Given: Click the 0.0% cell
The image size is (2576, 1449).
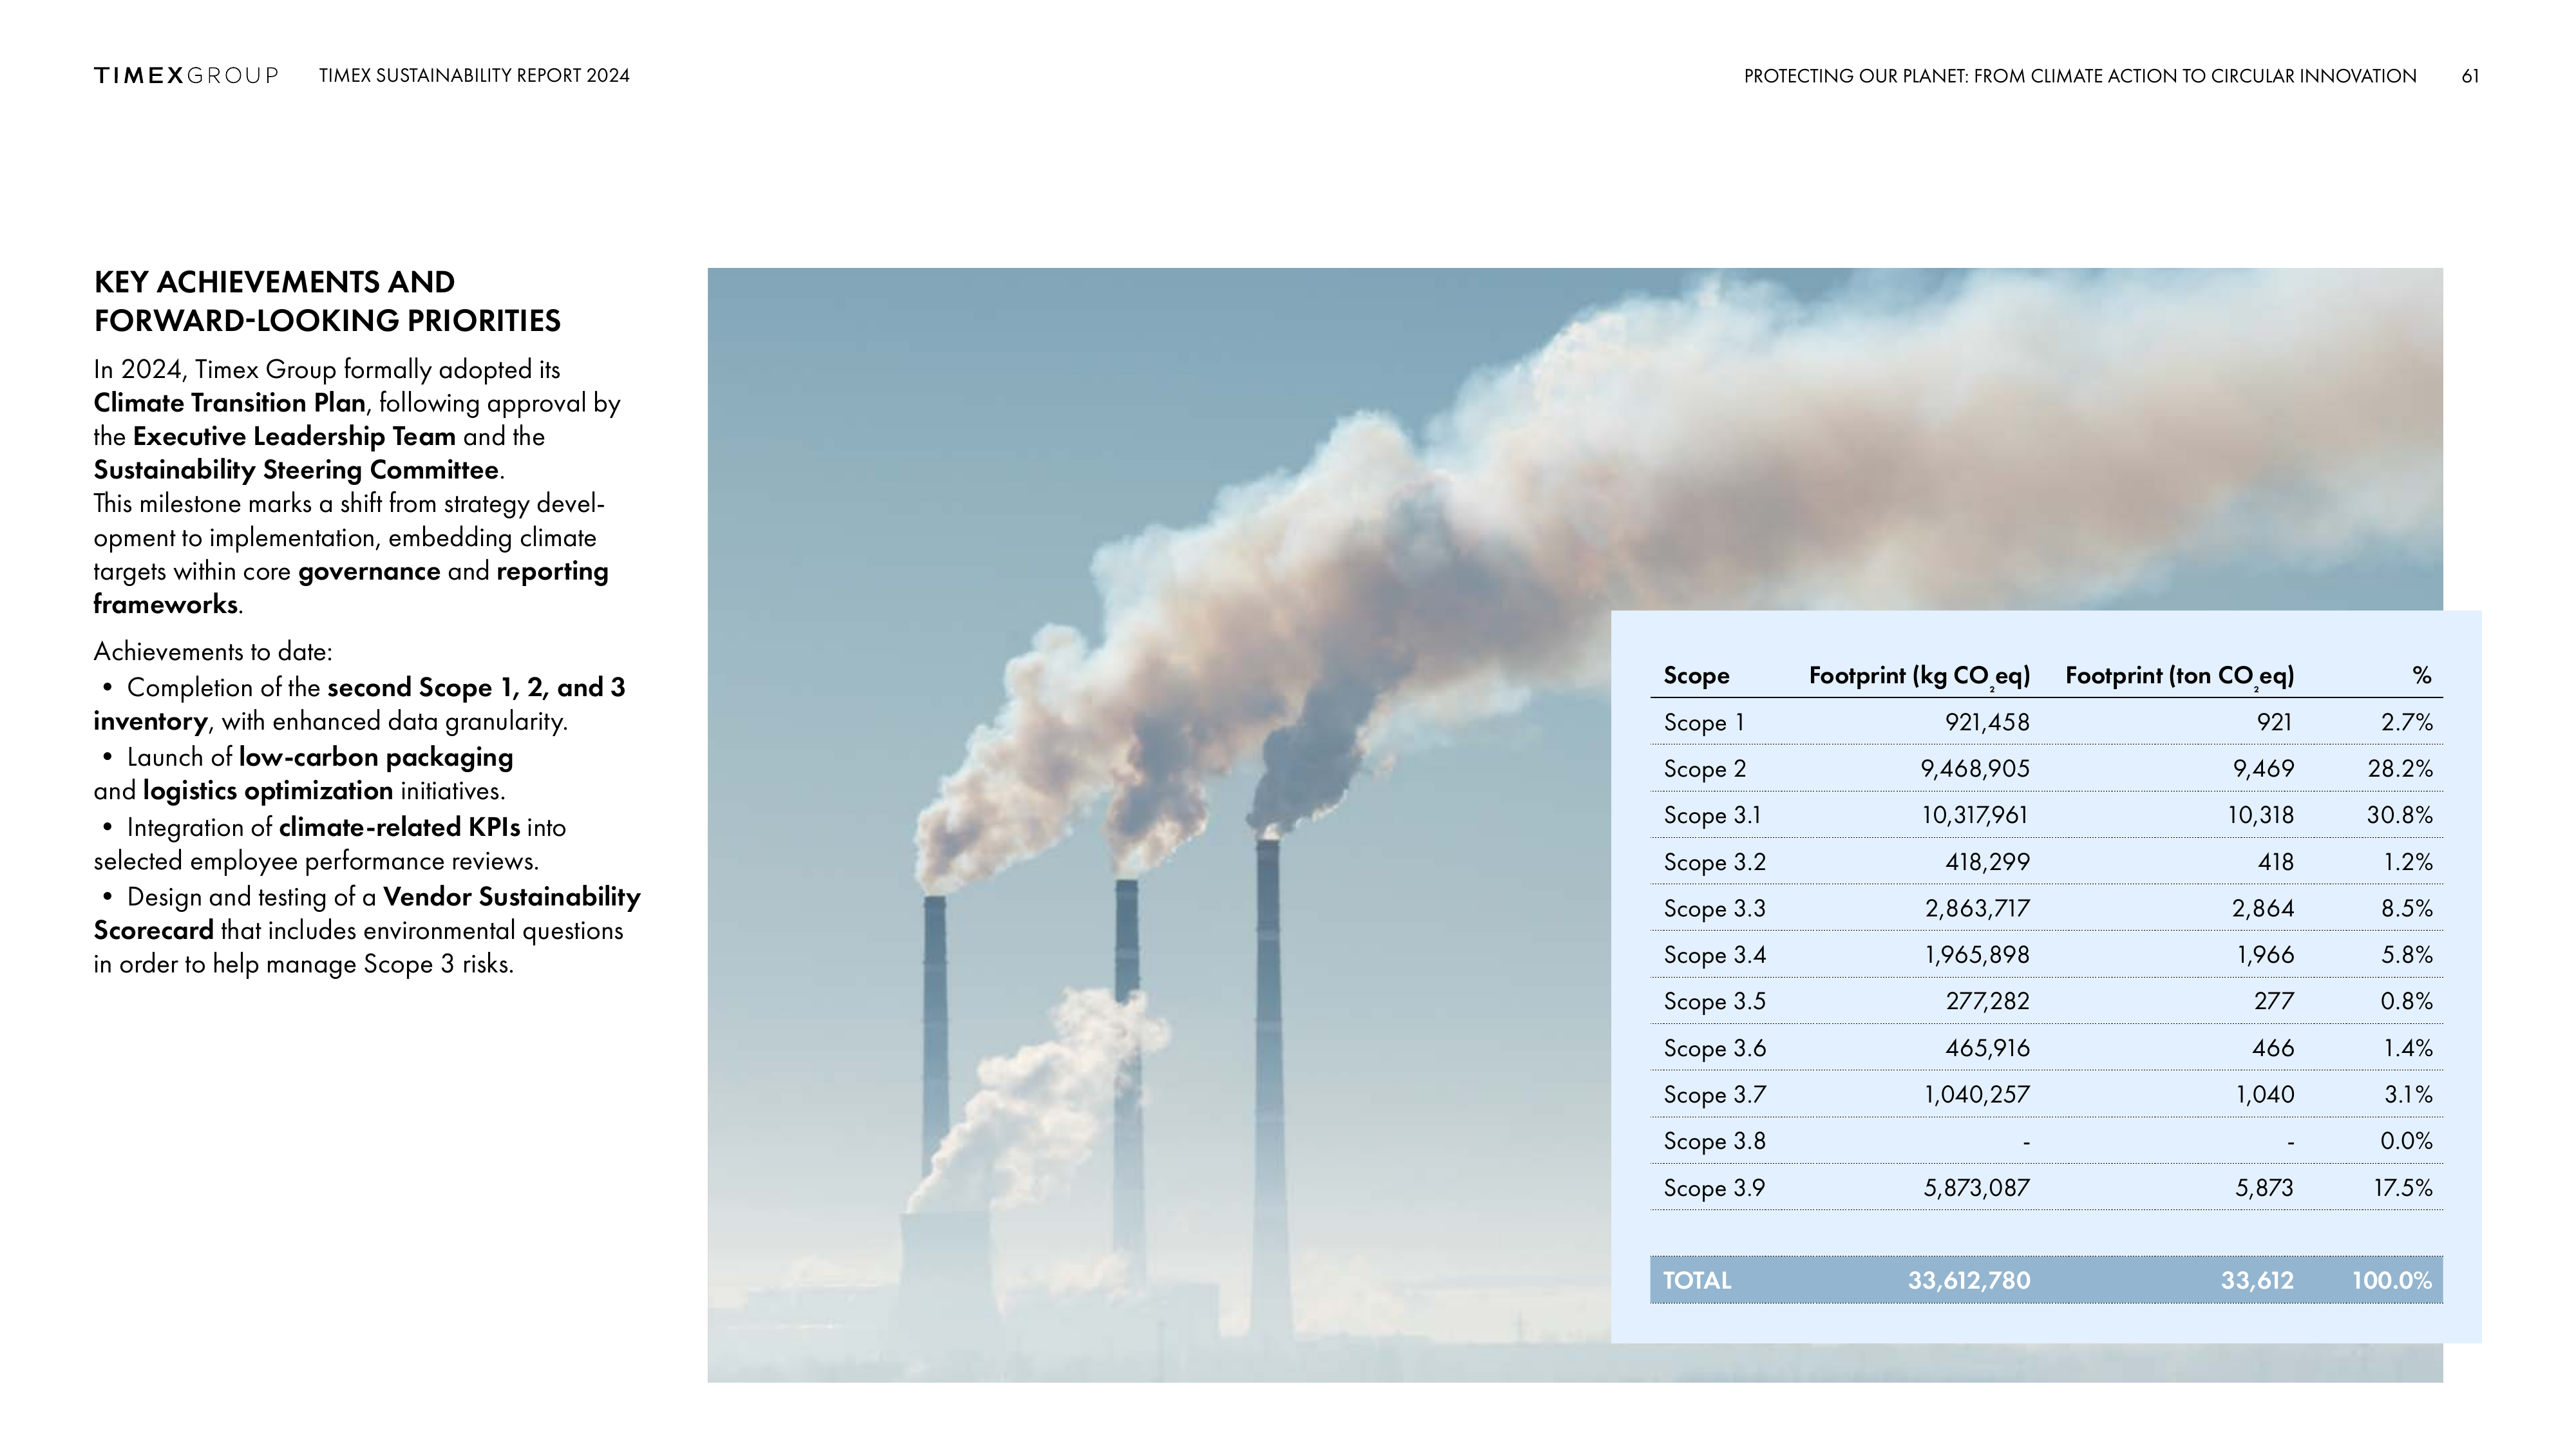Looking at the screenshot, I should [x=2406, y=1141].
